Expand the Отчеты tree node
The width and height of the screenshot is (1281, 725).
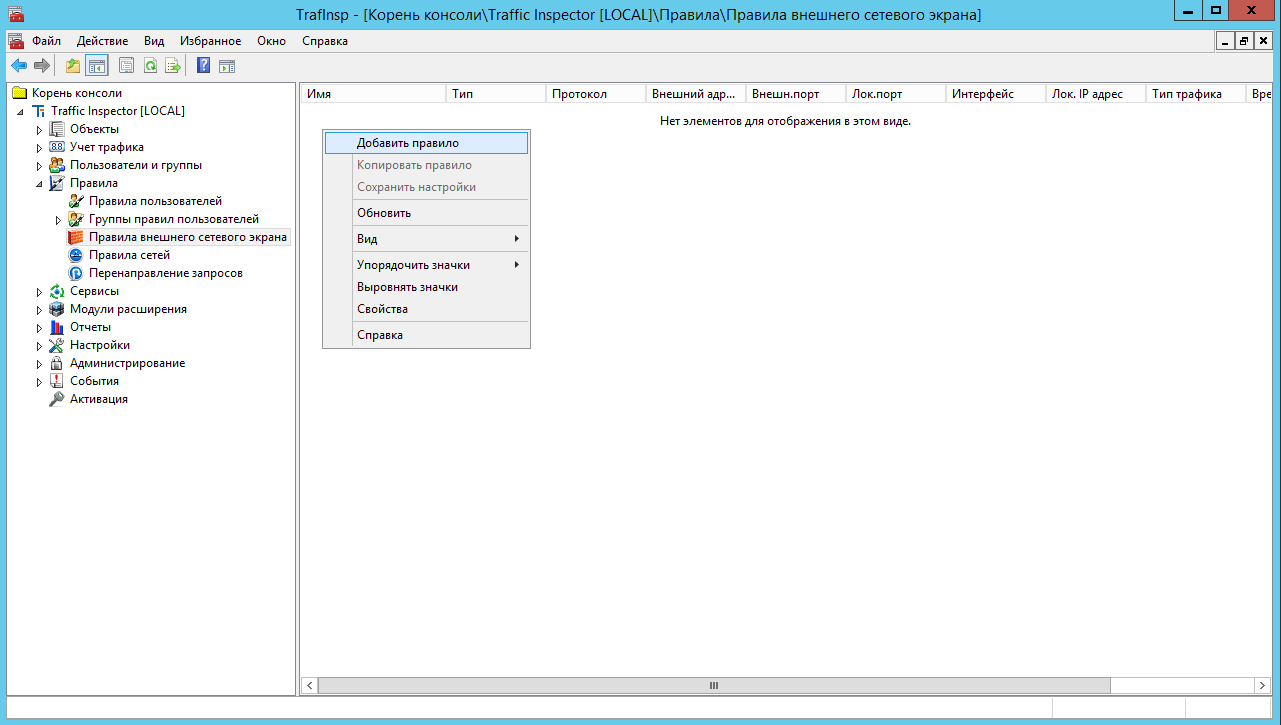[40, 327]
